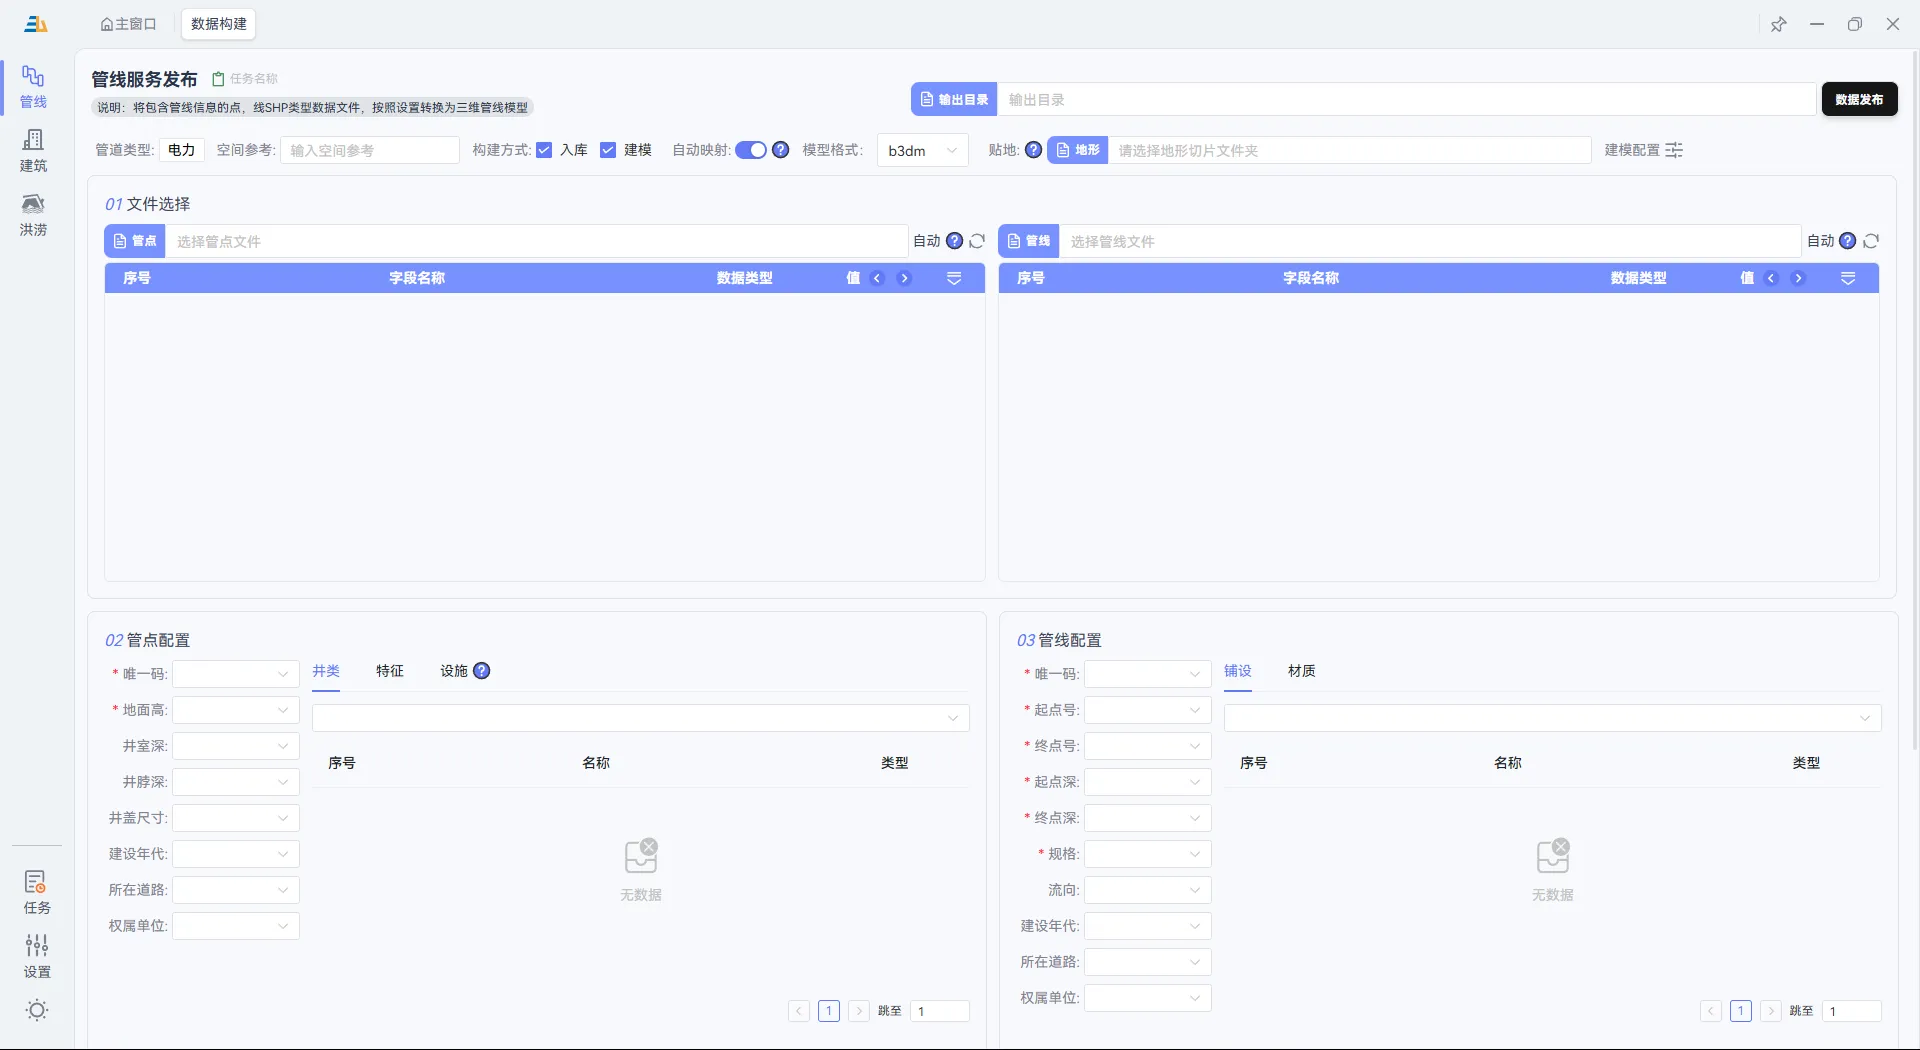Toggle the light/dark theme sun icon
The width and height of the screenshot is (1920, 1050).
37,1010
